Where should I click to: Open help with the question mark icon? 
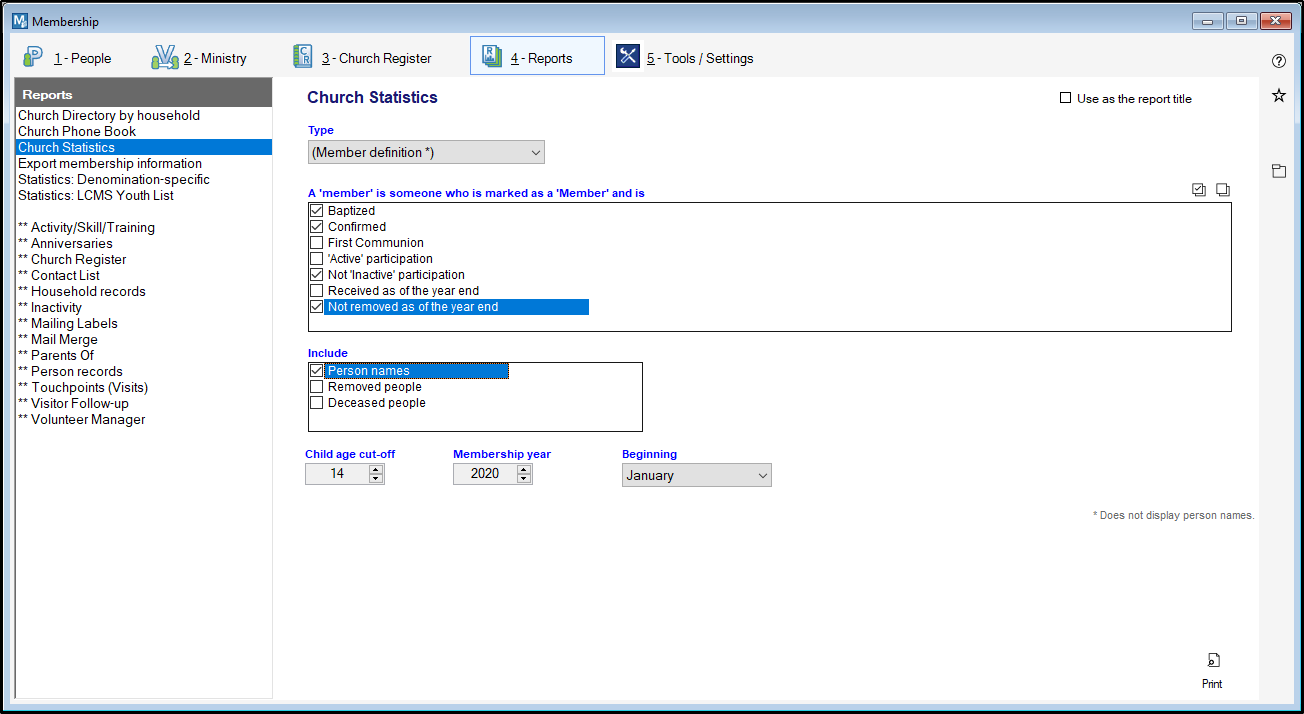pos(1278,61)
